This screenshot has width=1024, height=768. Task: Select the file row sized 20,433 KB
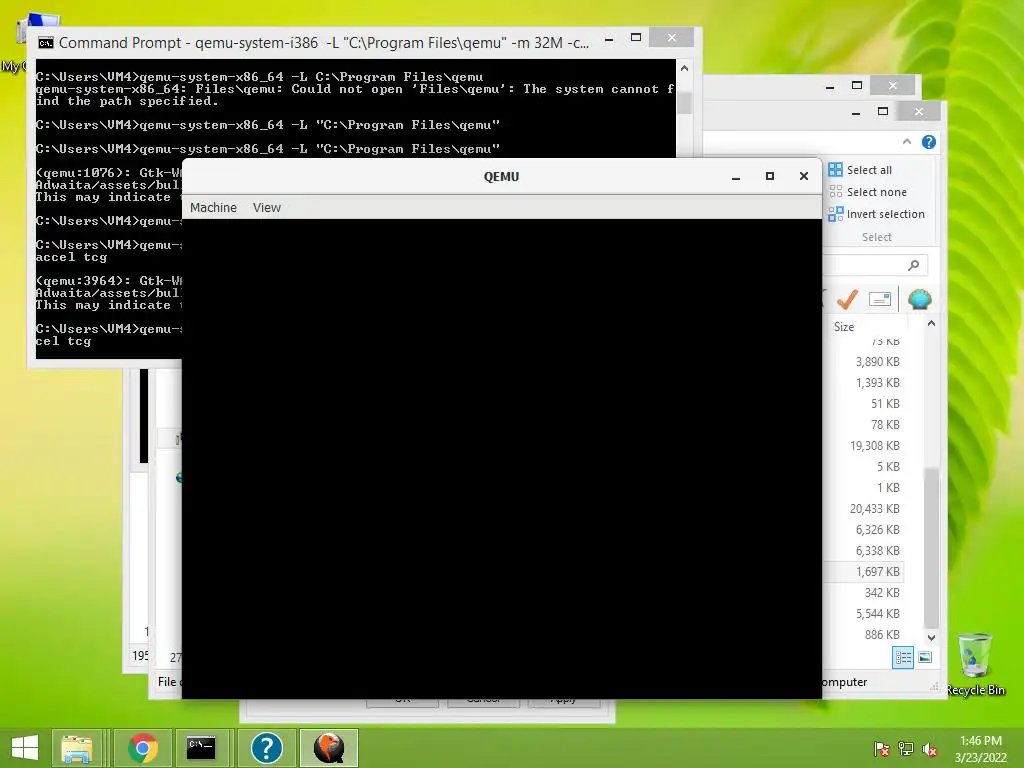pos(864,508)
